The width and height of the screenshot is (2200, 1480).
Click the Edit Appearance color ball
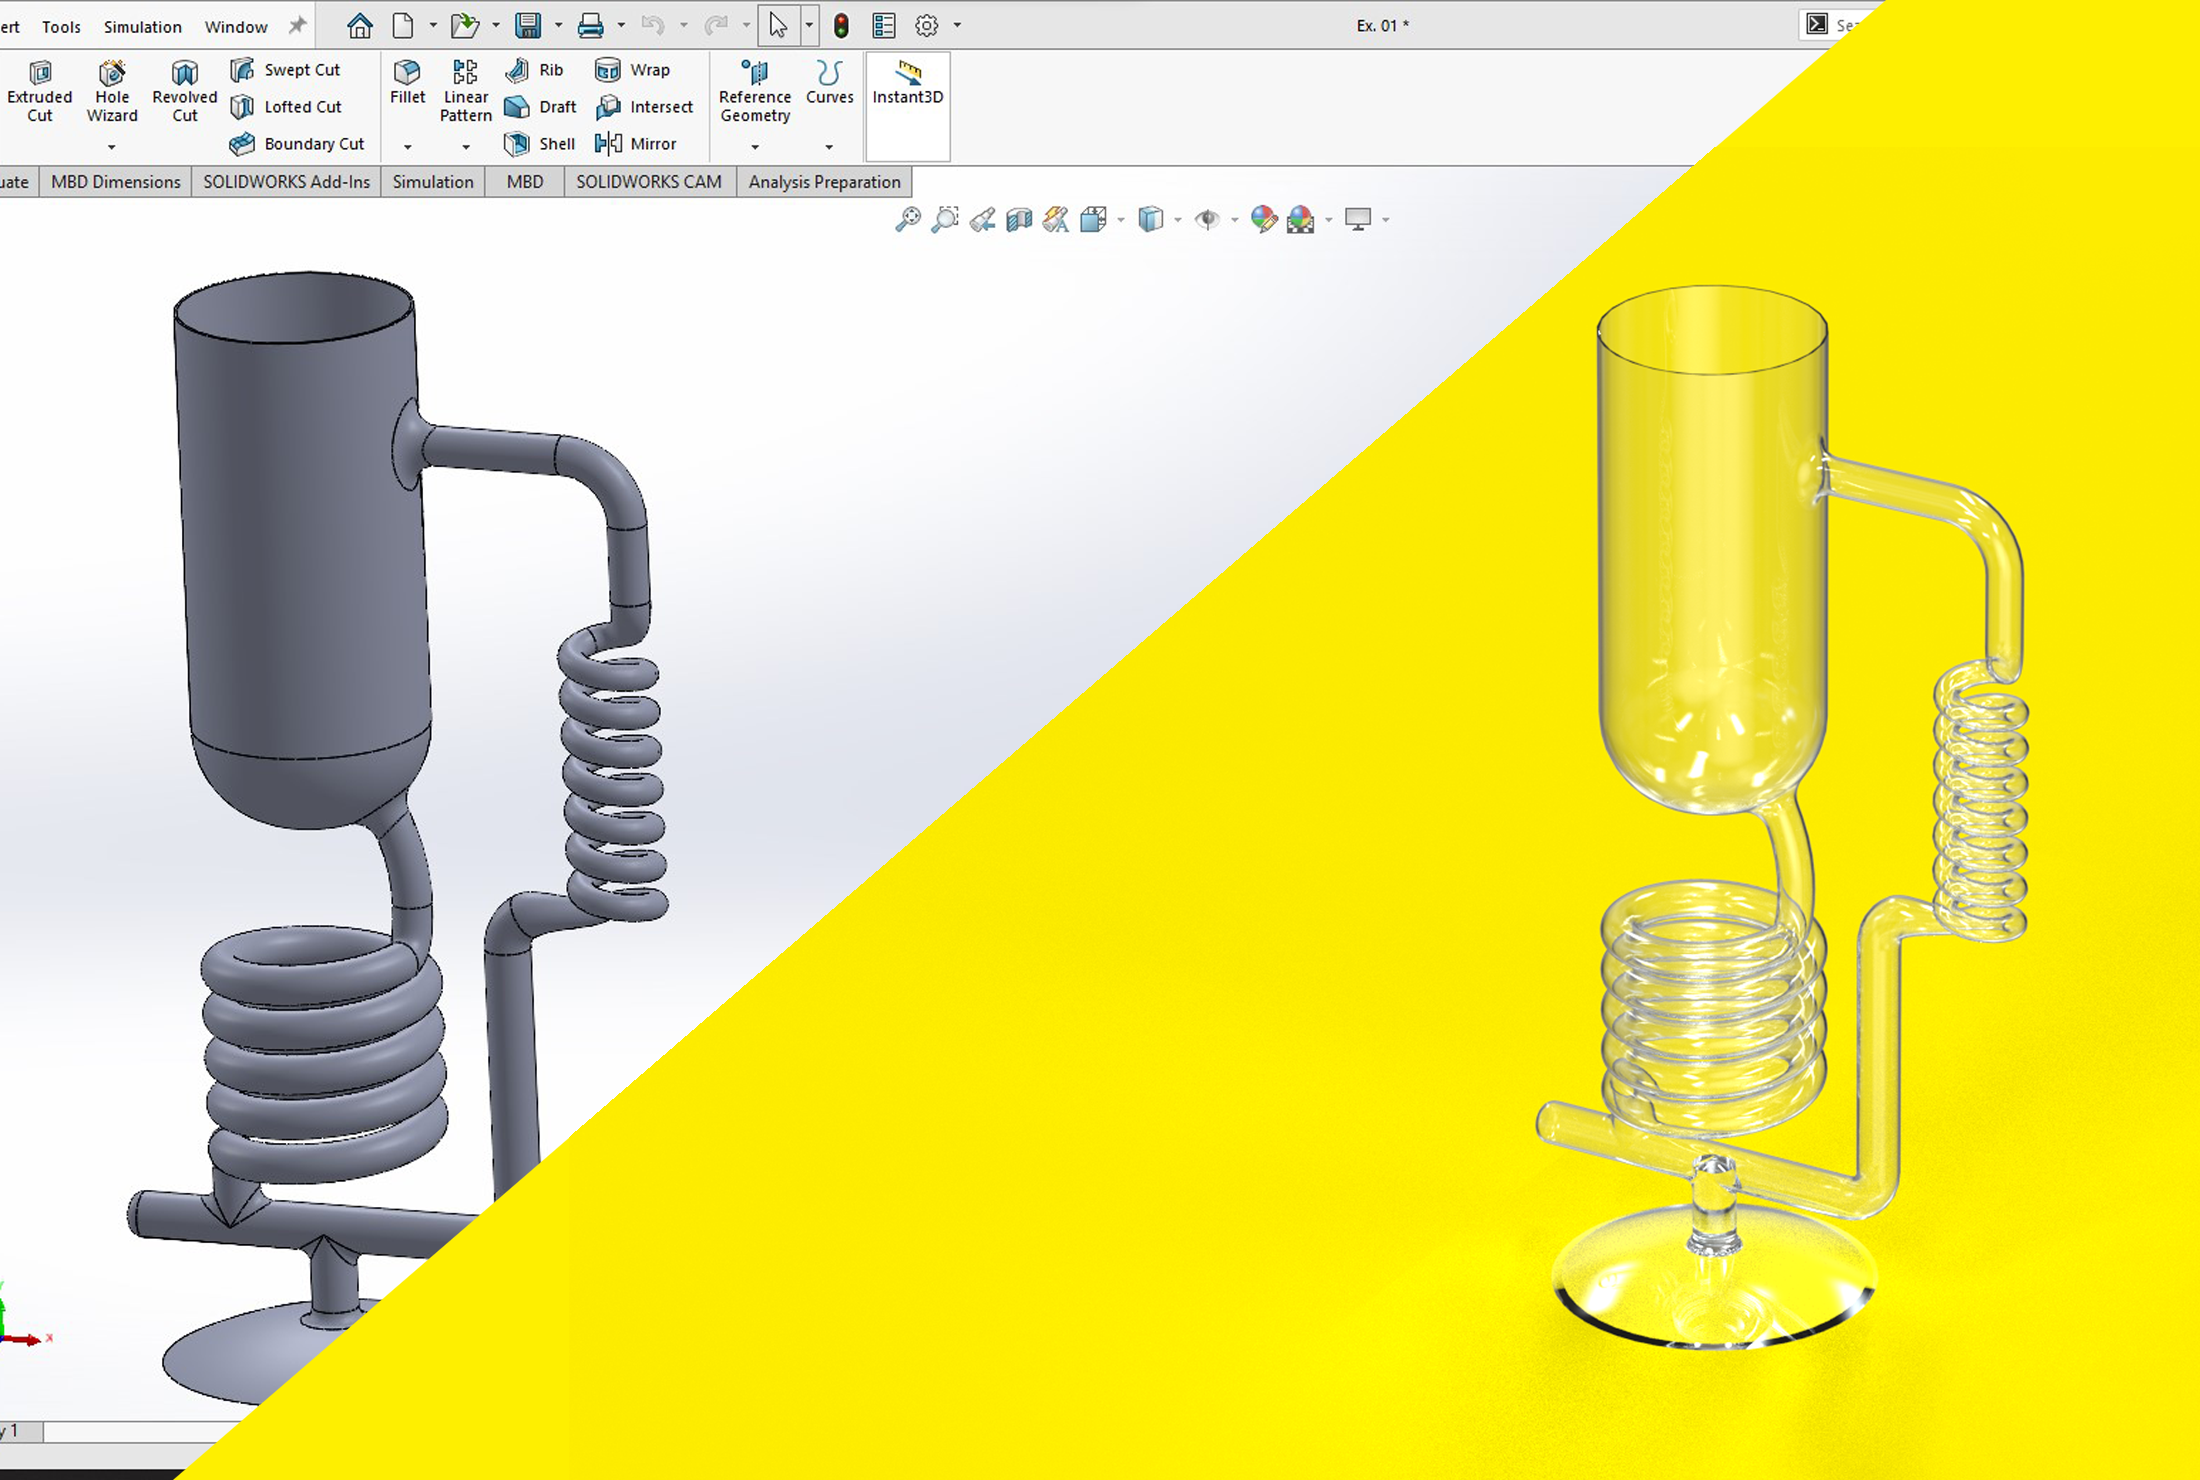click(x=1263, y=219)
